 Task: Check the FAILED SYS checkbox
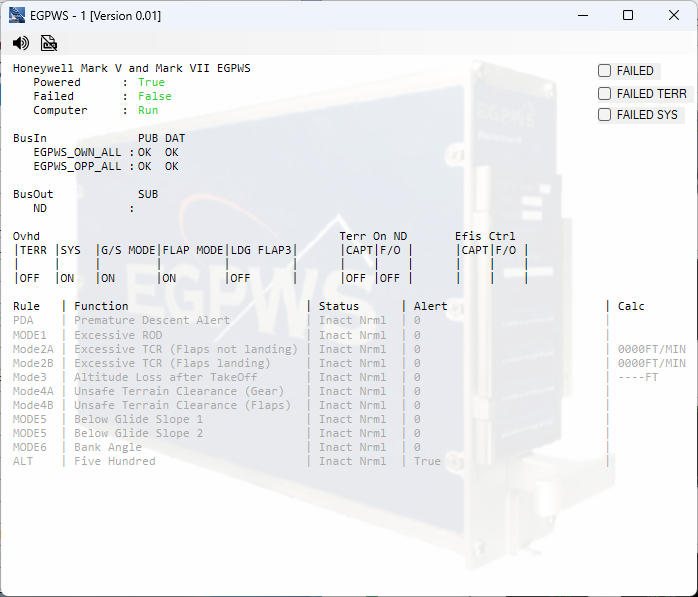605,115
